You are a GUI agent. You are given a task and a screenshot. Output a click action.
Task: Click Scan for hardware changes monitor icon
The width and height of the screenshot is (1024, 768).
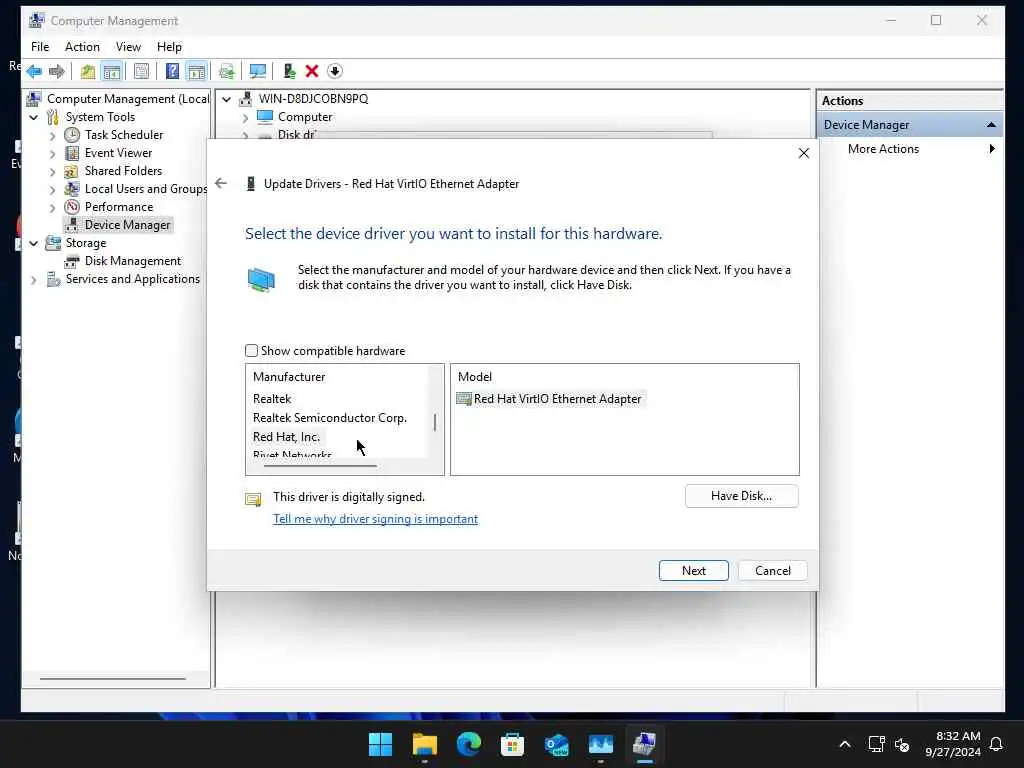tap(258, 71)
